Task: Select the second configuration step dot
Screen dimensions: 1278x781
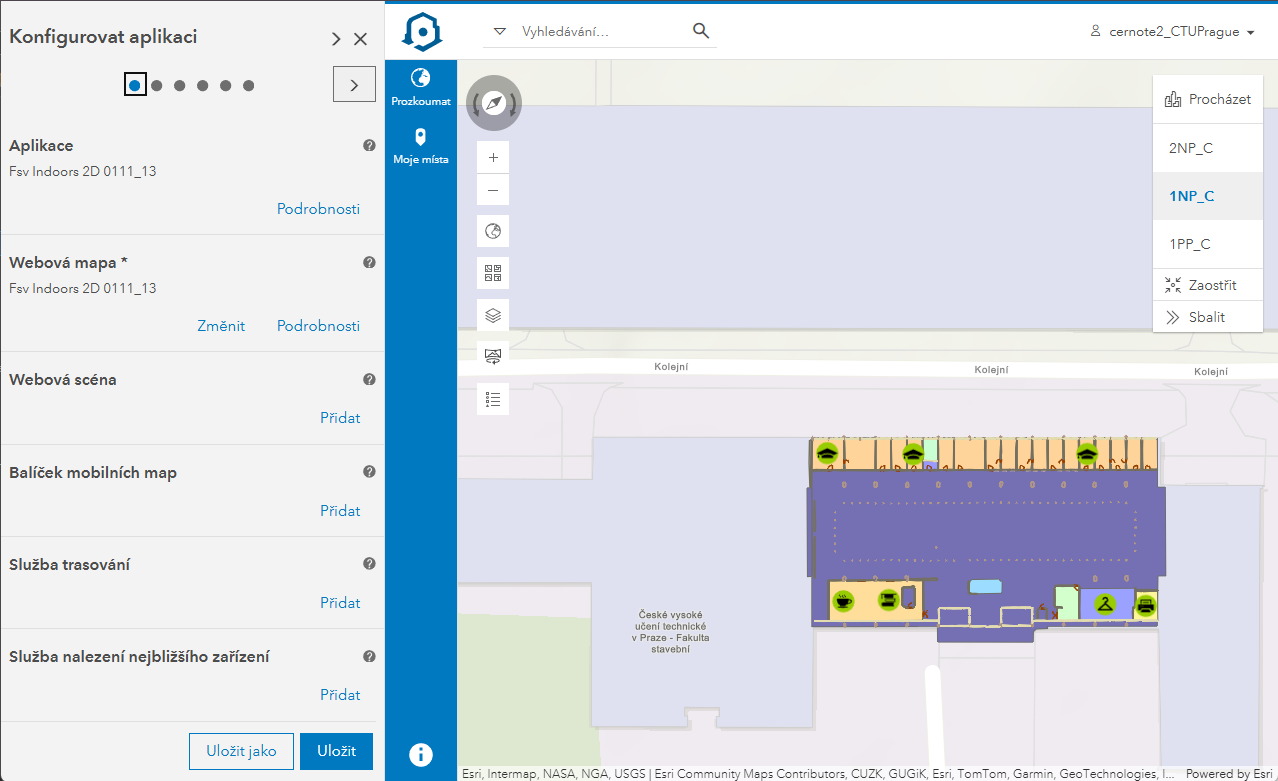Action: [157, 85]
